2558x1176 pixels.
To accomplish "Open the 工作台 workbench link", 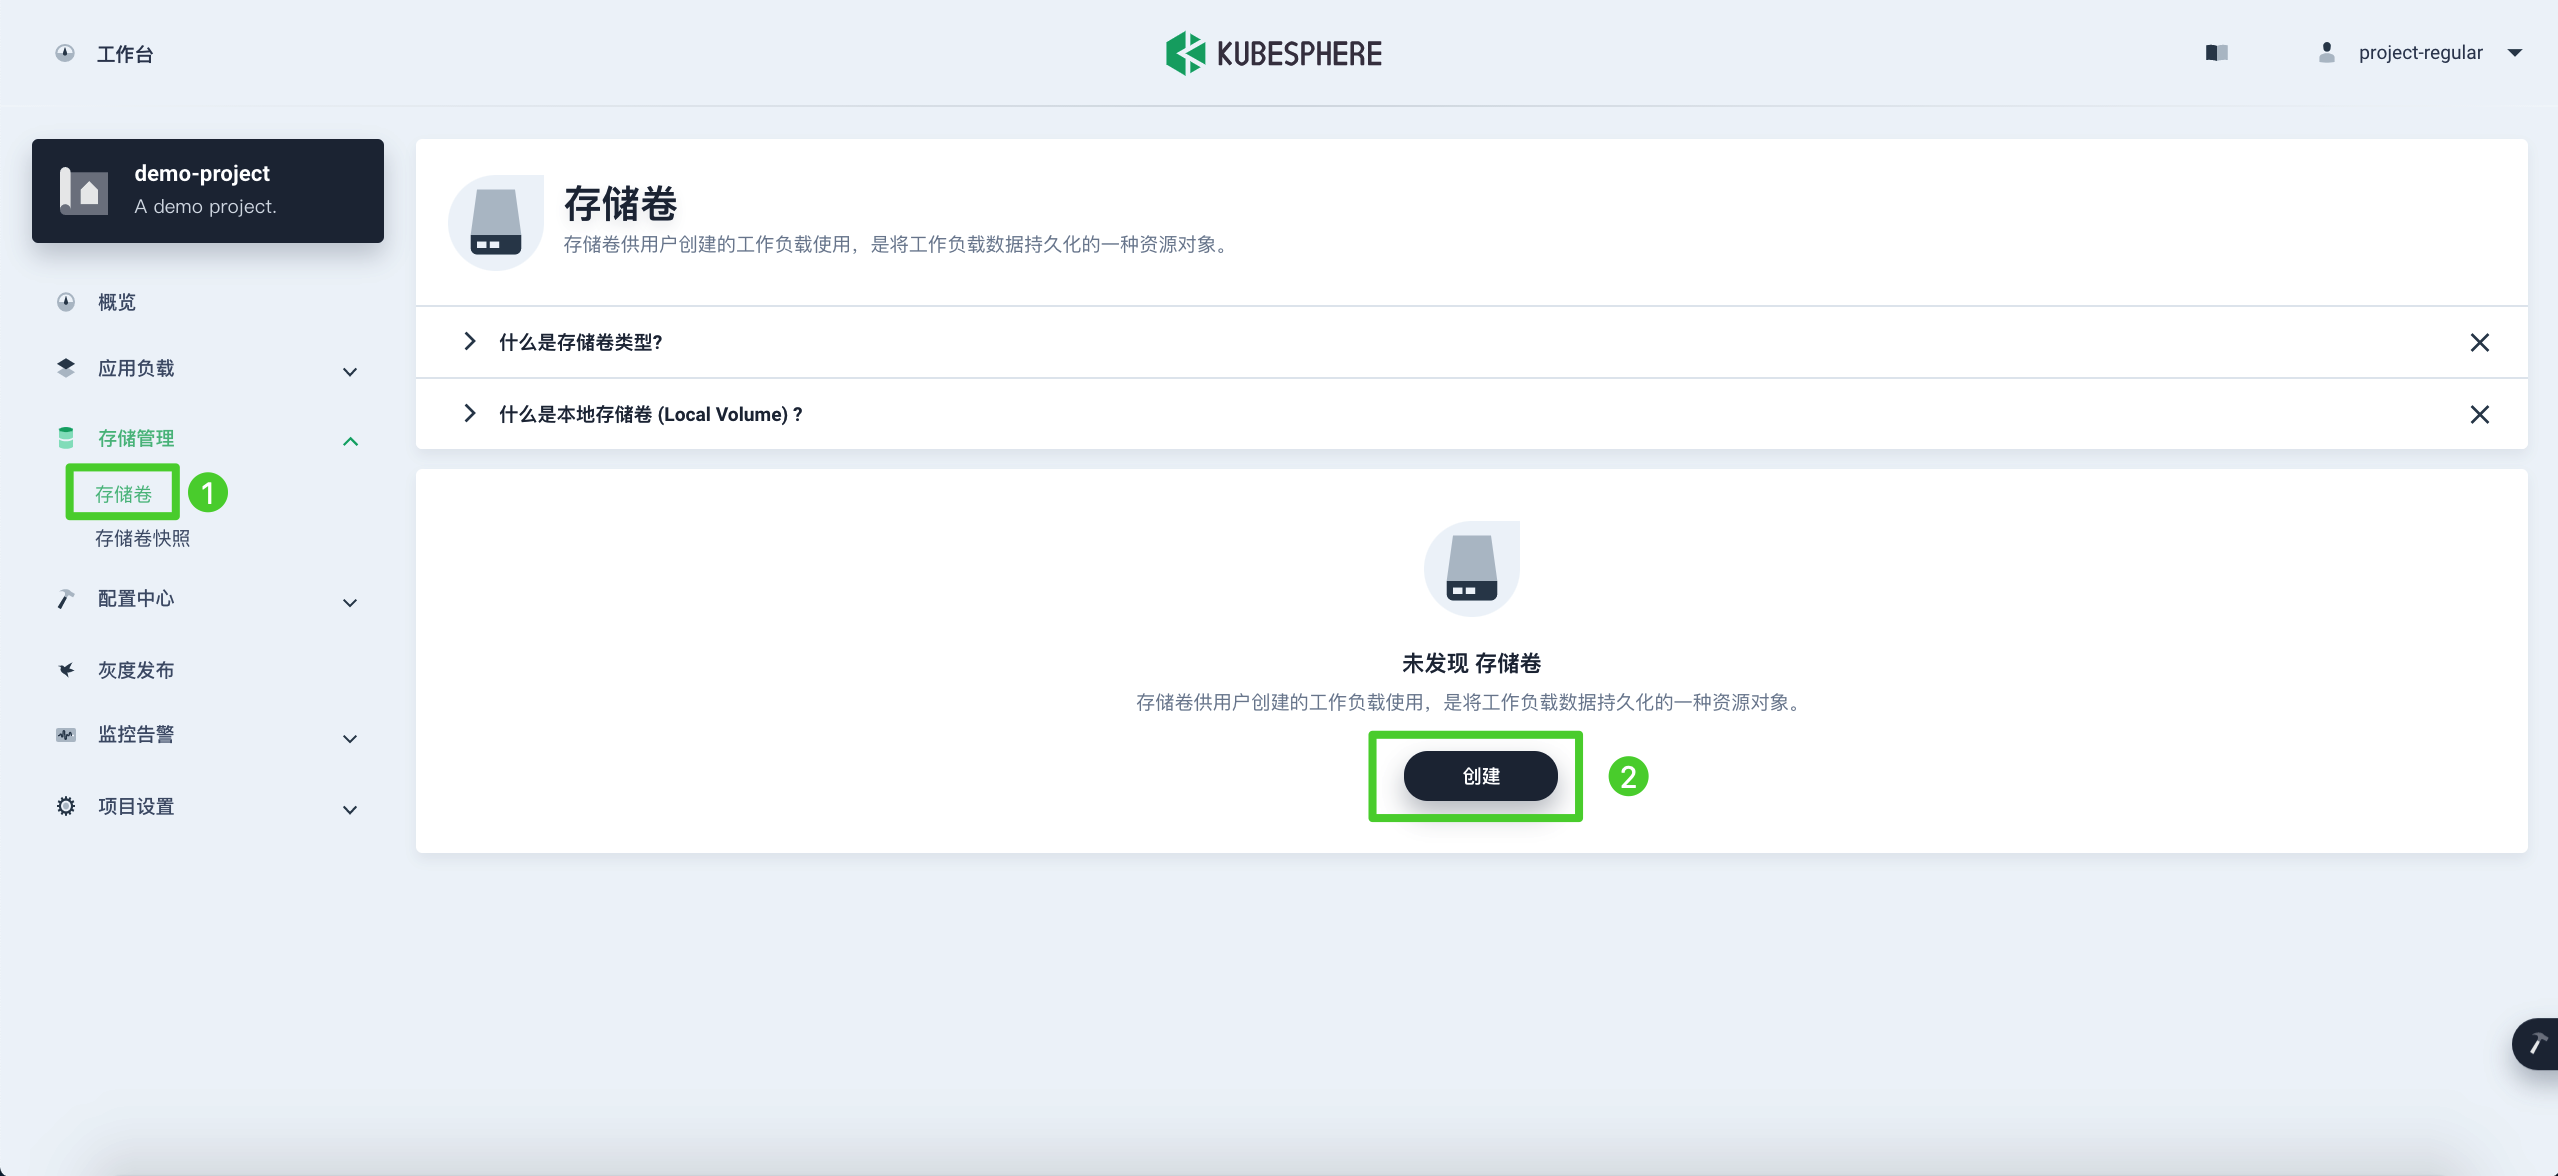I will tap(124, 54).
